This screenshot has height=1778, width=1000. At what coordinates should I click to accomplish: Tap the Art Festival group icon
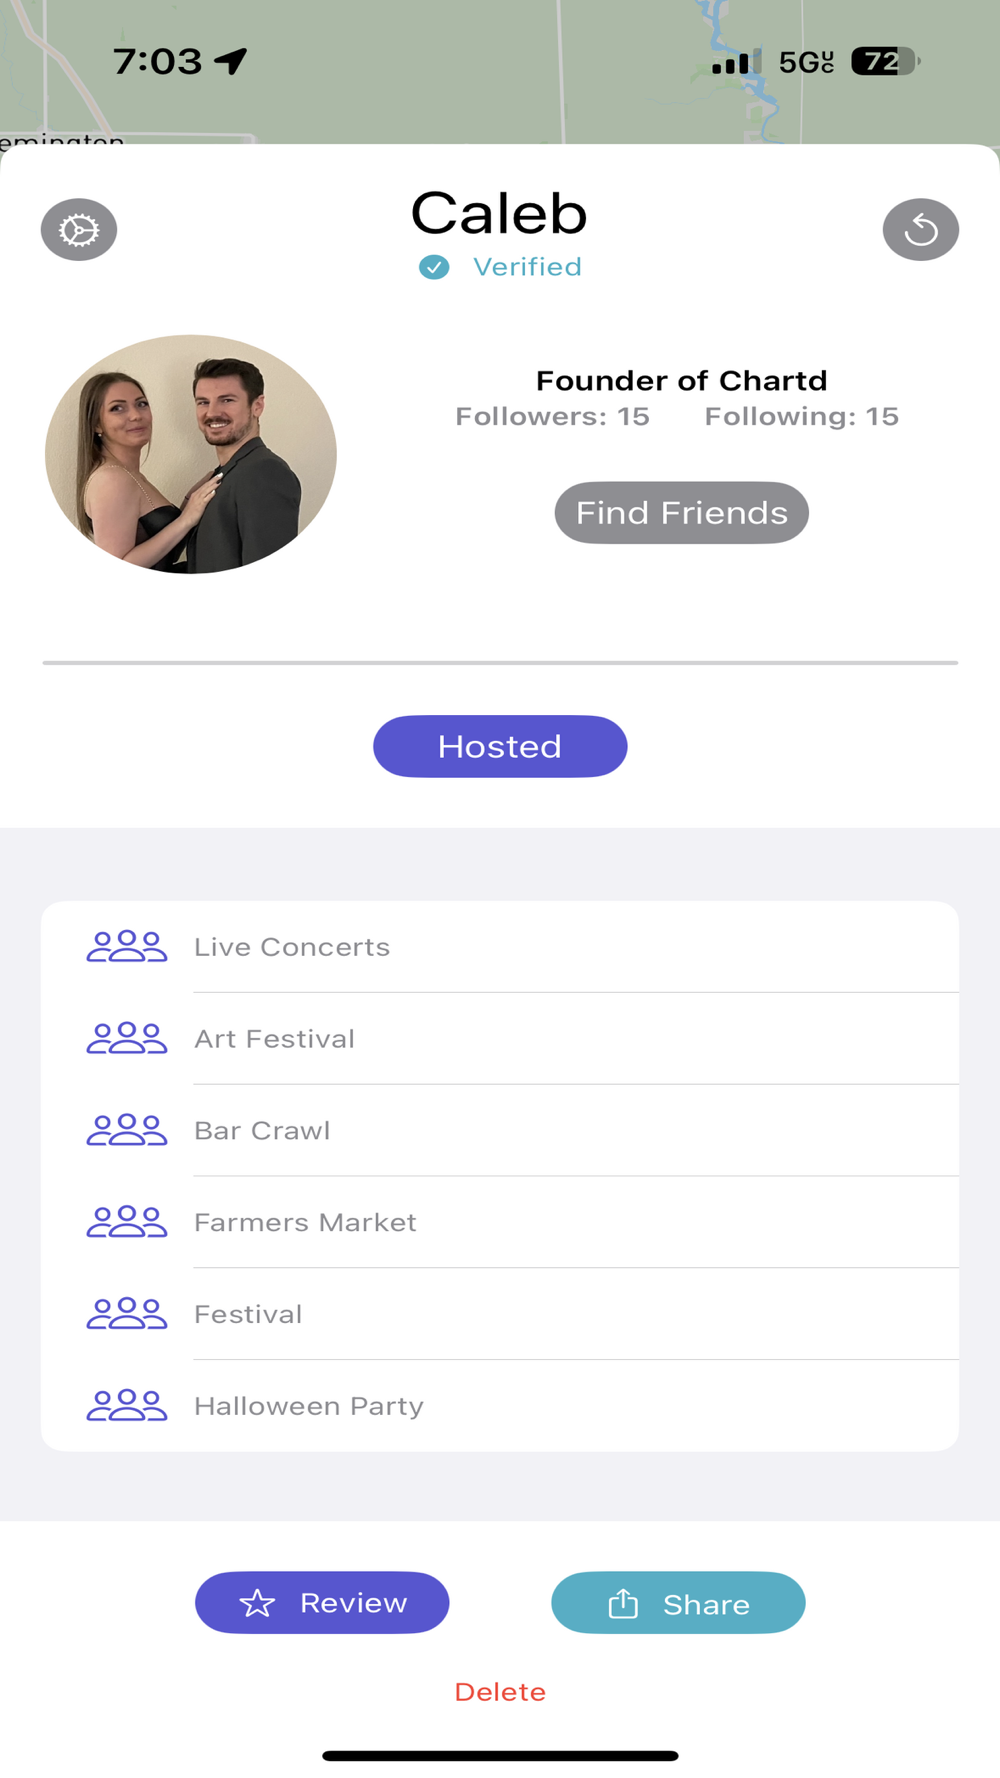127,1038
